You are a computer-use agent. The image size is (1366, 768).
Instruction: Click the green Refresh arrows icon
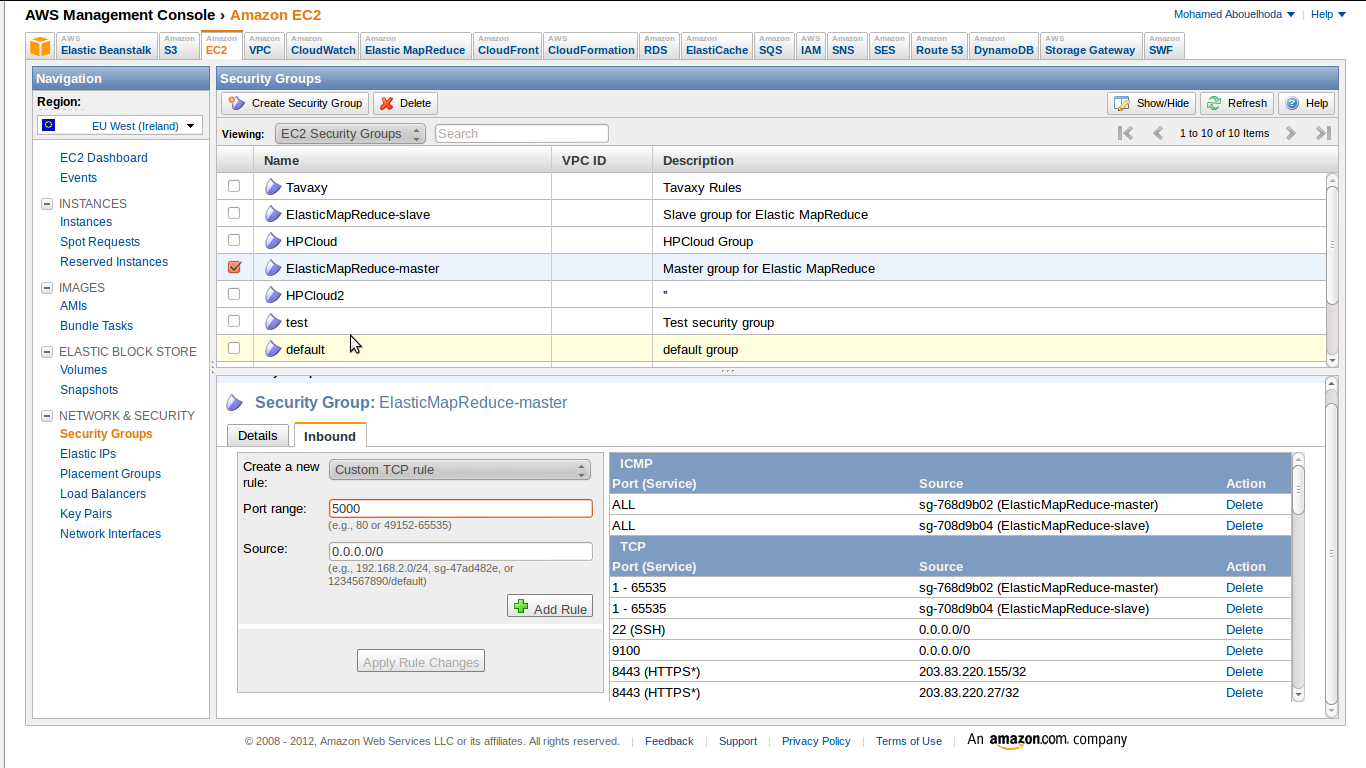[x=1214, y=103]
